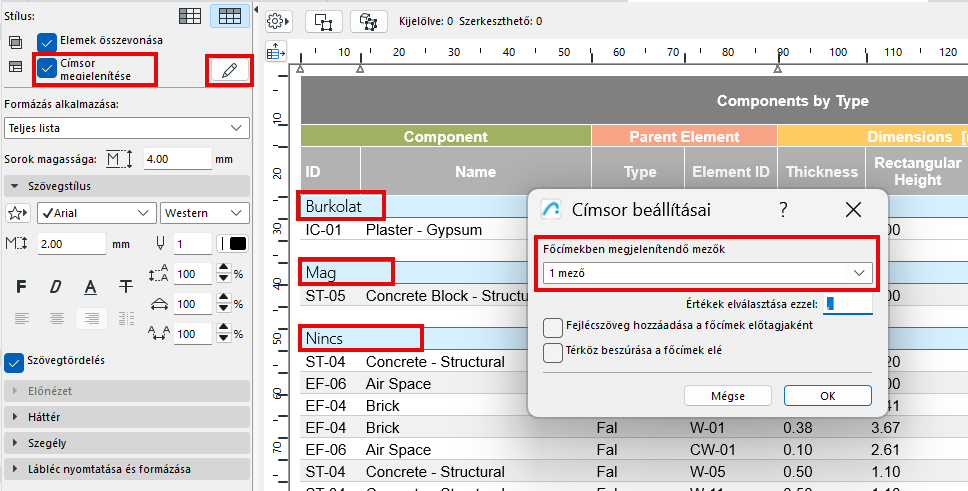Viewport: 968px width, 491px height.
Task: Close the Címsor beállításai dialog
Action: coord(853,210)
